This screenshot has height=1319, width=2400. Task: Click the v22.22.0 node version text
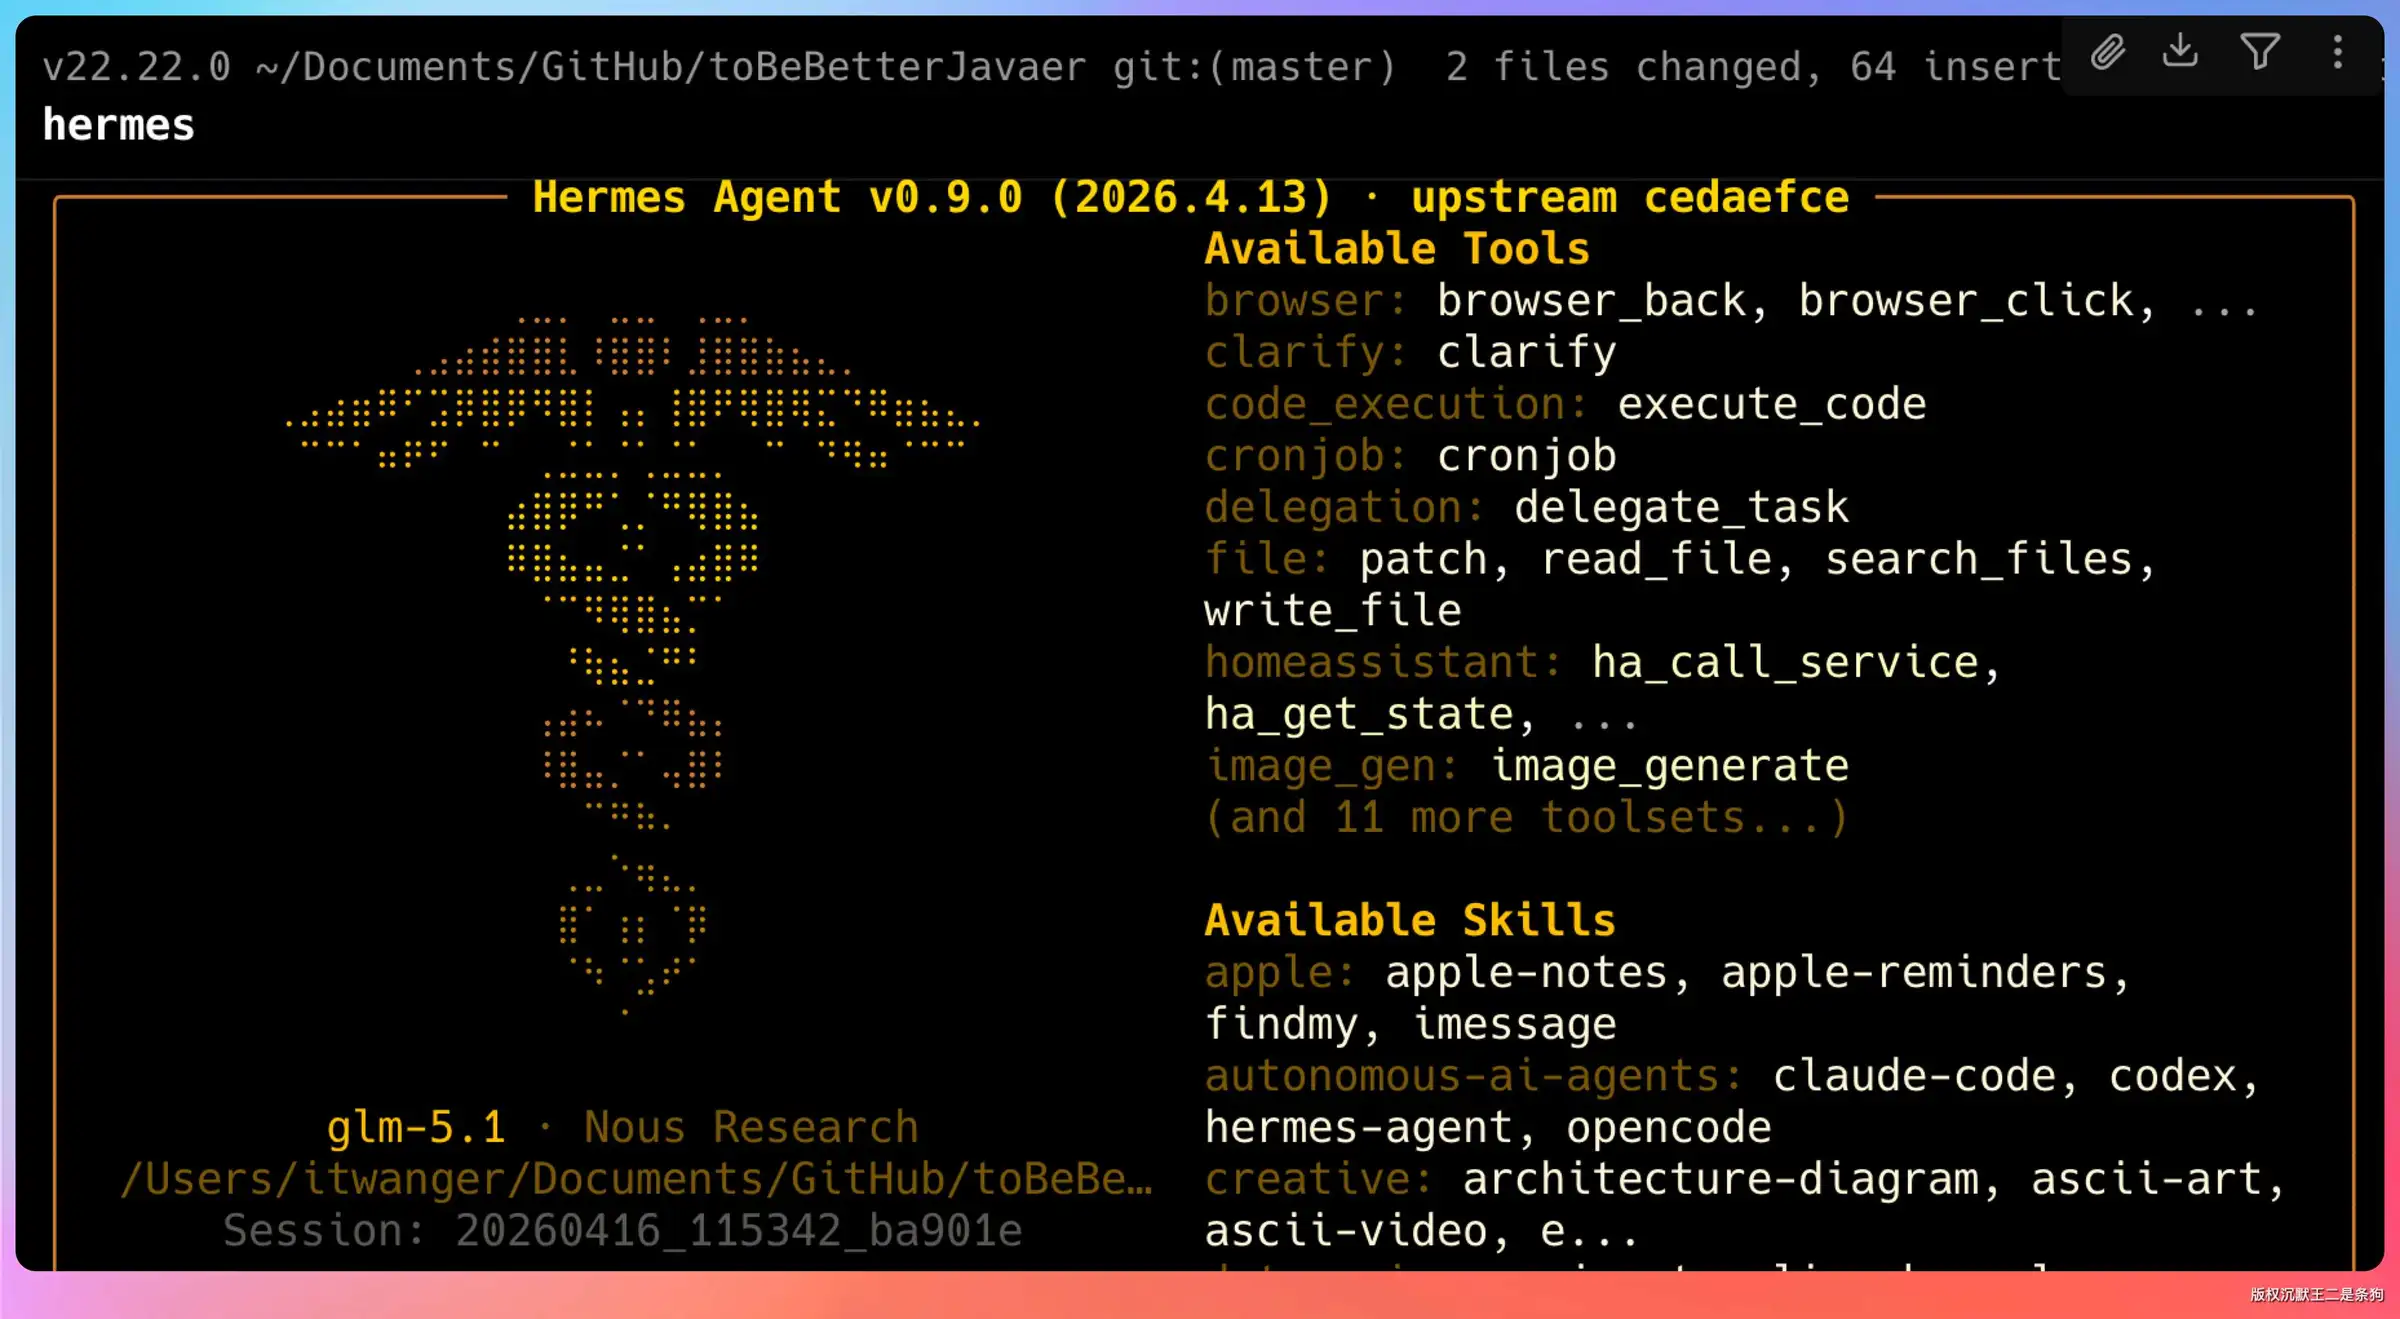click(136, 67)
